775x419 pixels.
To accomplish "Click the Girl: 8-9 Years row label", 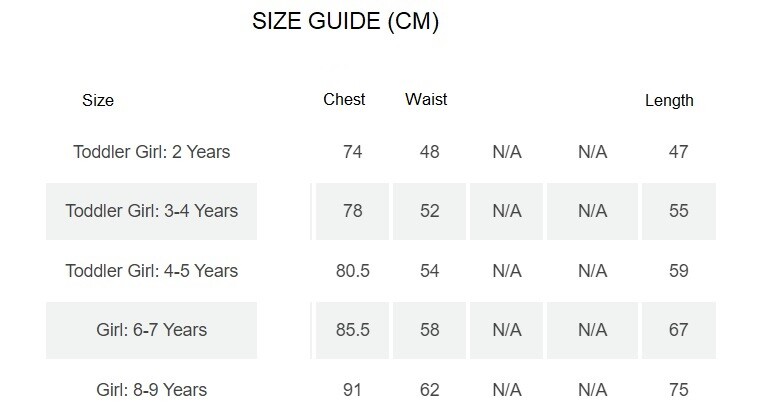I will click(152, 390).
